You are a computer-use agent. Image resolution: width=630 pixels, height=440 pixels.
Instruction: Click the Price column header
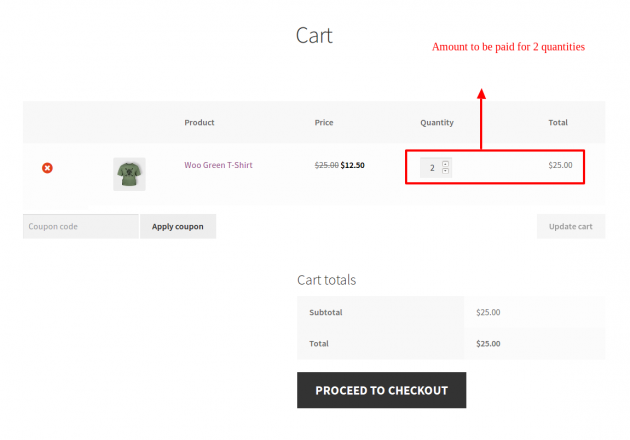pos(324,123)
